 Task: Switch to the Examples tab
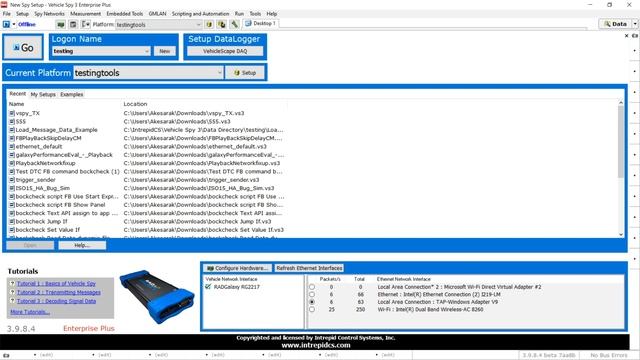pyautogui.click(x=71, y=94)
